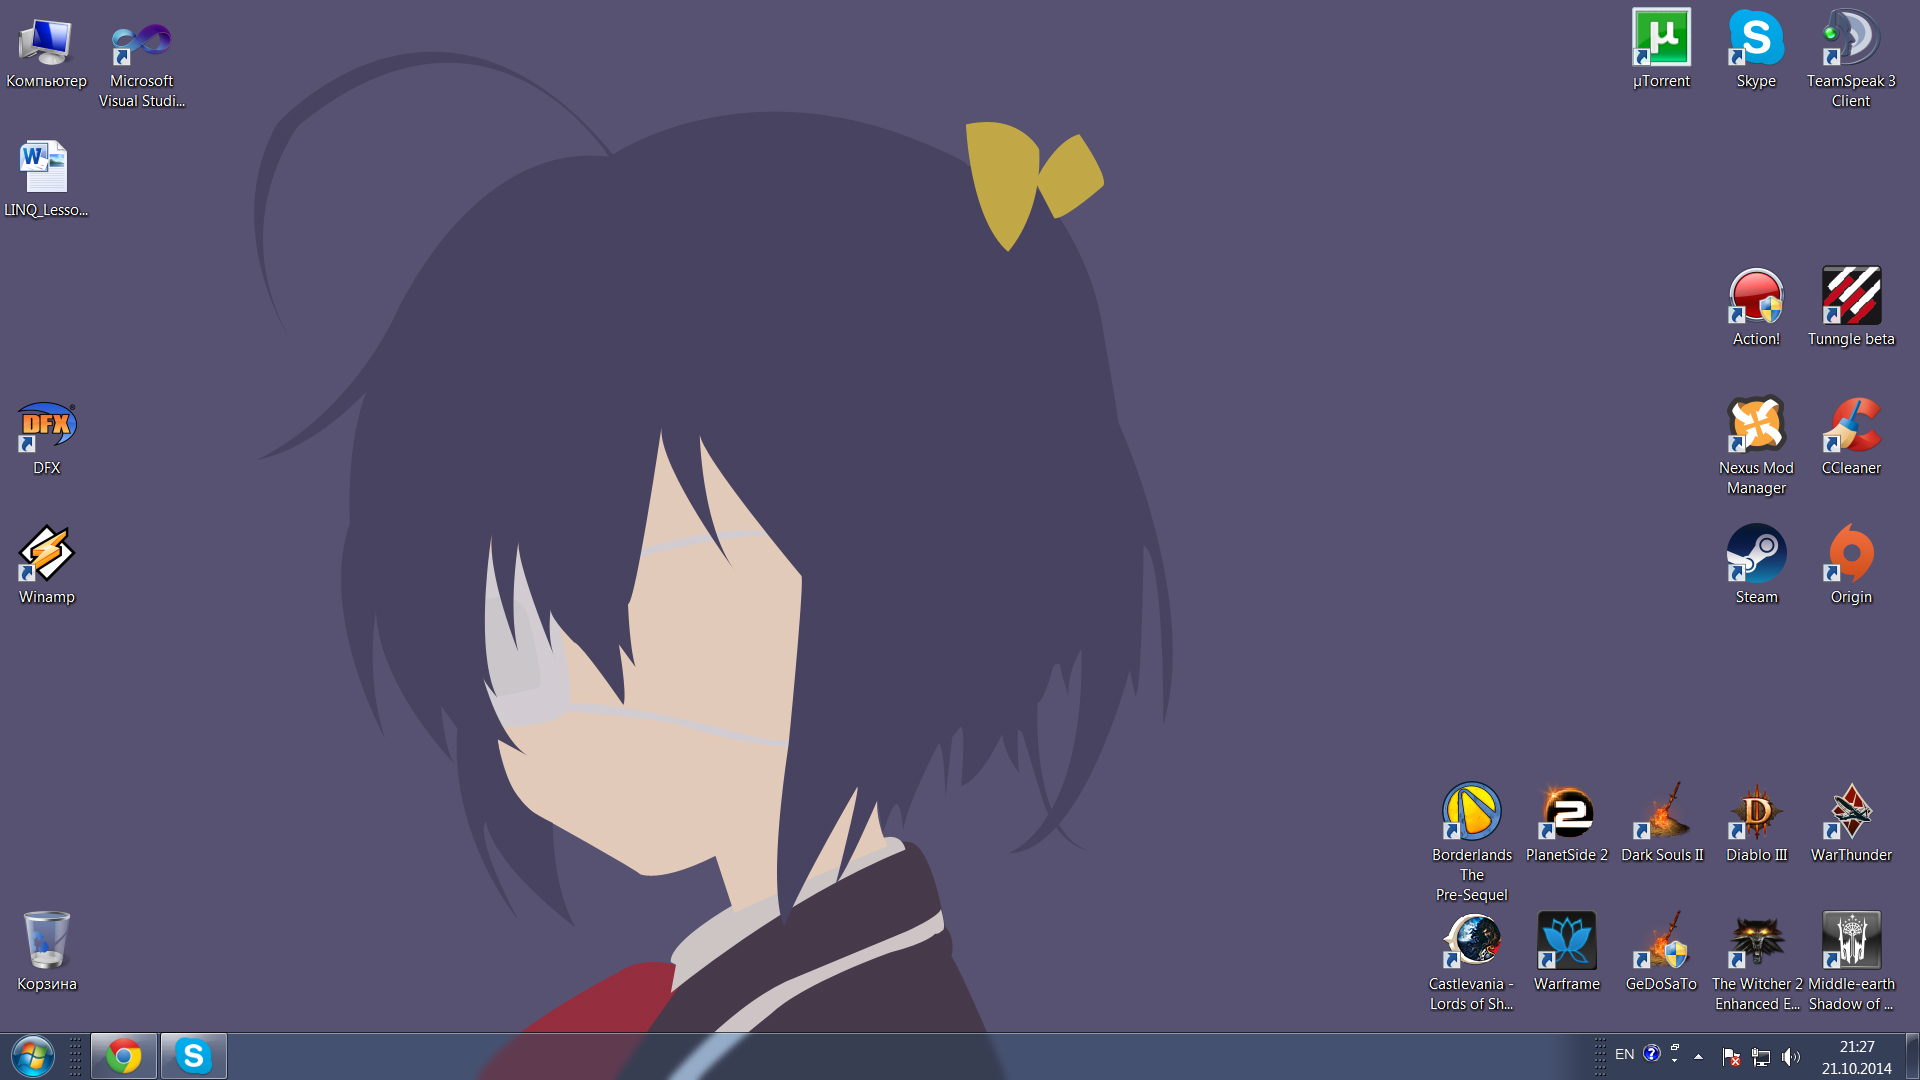
Task: Click the Корзина recycle bin icon
Action: click(46, 942)
